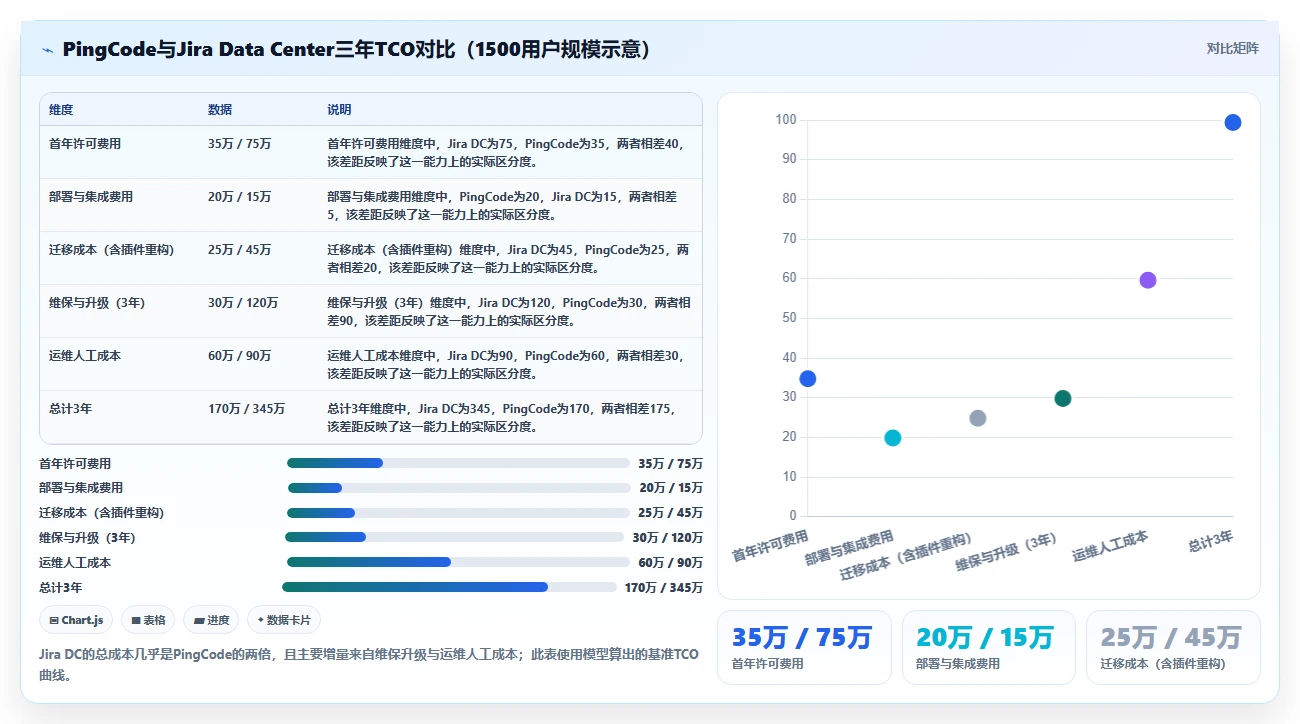
Task: Click the dark green chart point at 30
Action: pyautogui.click(x=1063, y=399)
